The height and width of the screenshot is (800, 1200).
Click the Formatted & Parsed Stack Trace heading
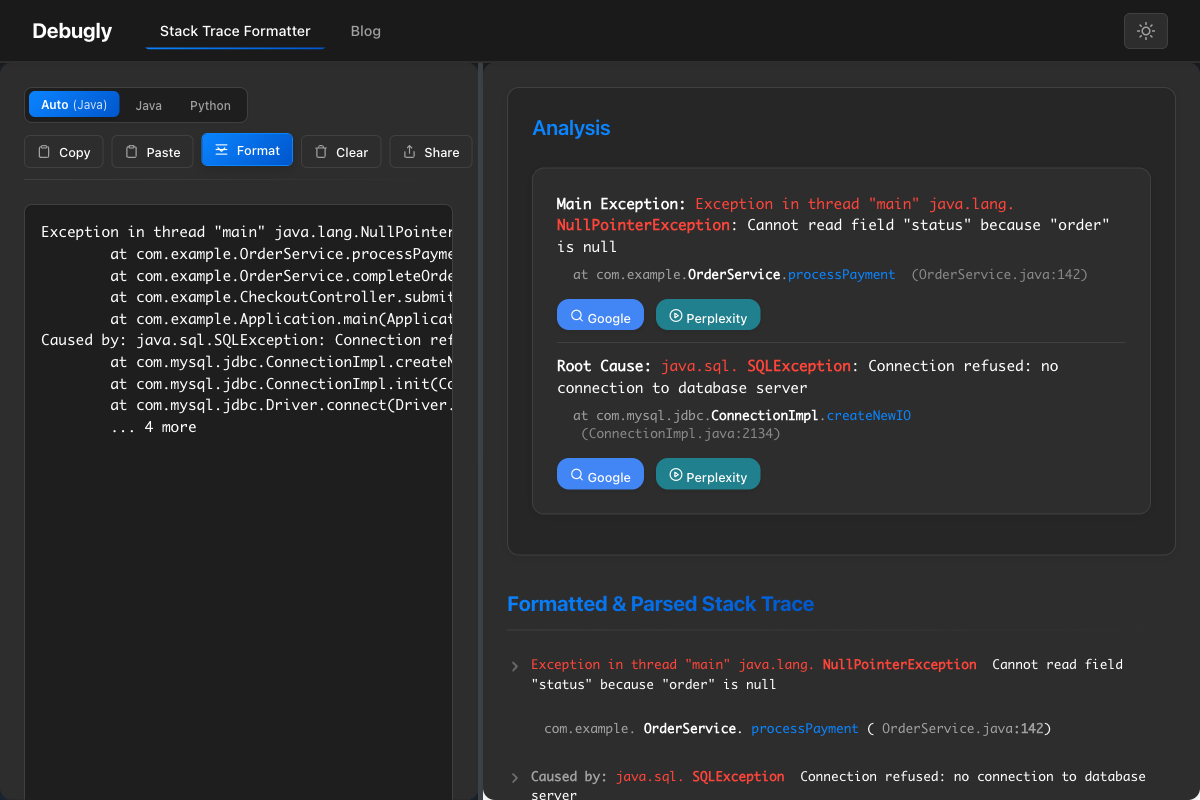click(660, 604)
